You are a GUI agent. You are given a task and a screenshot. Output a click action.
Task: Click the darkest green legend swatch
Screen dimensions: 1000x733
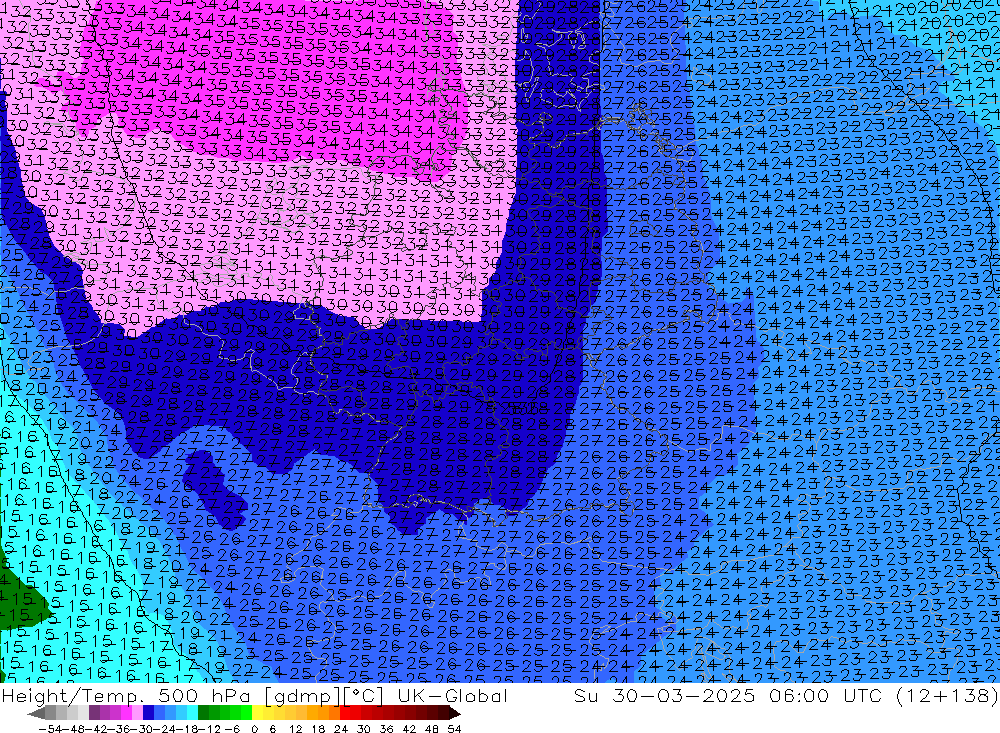[x=203, y=713]
